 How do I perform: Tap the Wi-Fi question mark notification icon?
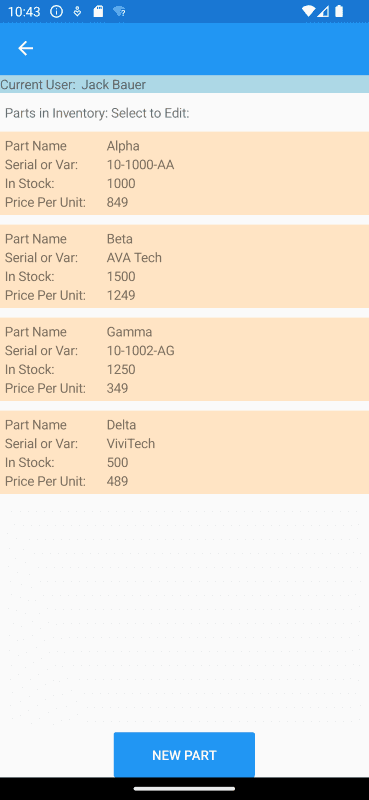[x=119, y=11]
